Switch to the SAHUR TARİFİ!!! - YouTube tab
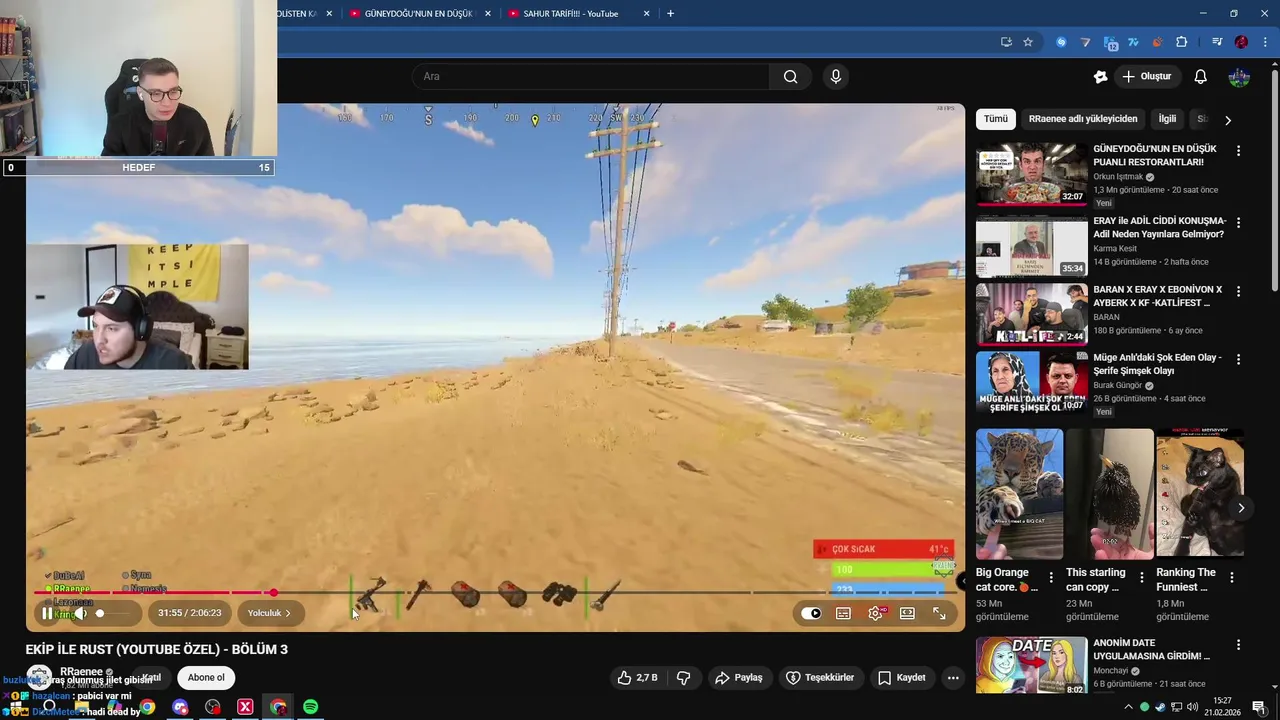The width and height of the screenshot is (1280, 720). click(x=578, y=14)
